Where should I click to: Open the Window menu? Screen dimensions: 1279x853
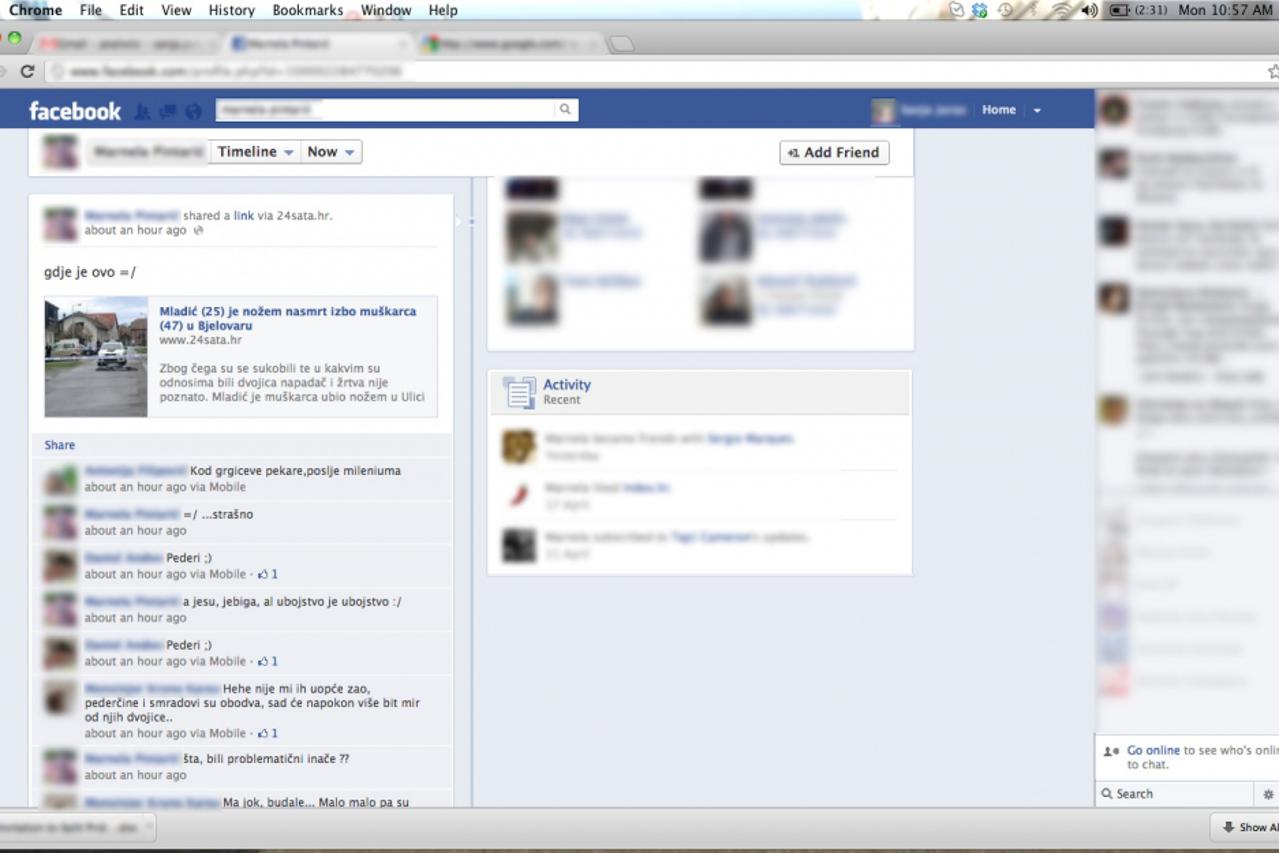point(386,10)
